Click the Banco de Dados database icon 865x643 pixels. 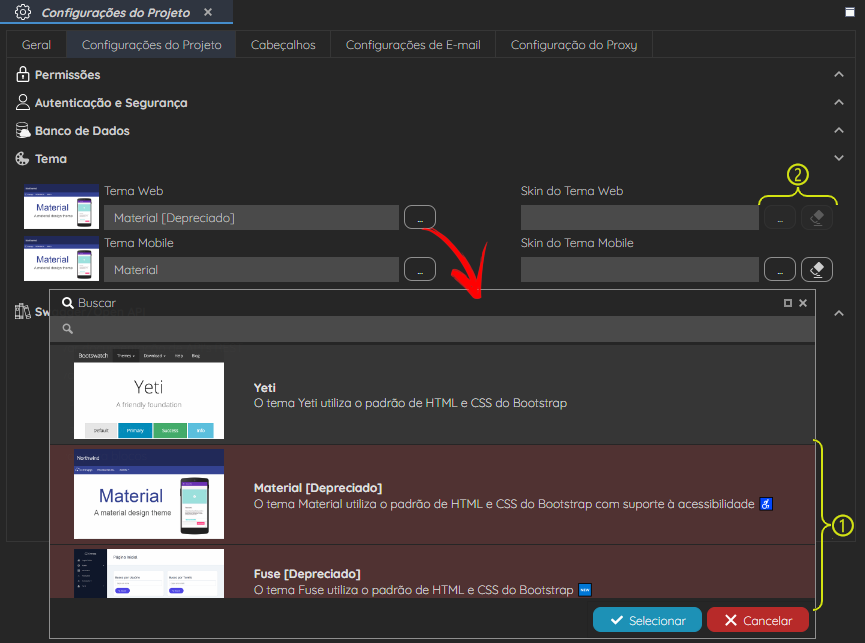pos(23,130)
